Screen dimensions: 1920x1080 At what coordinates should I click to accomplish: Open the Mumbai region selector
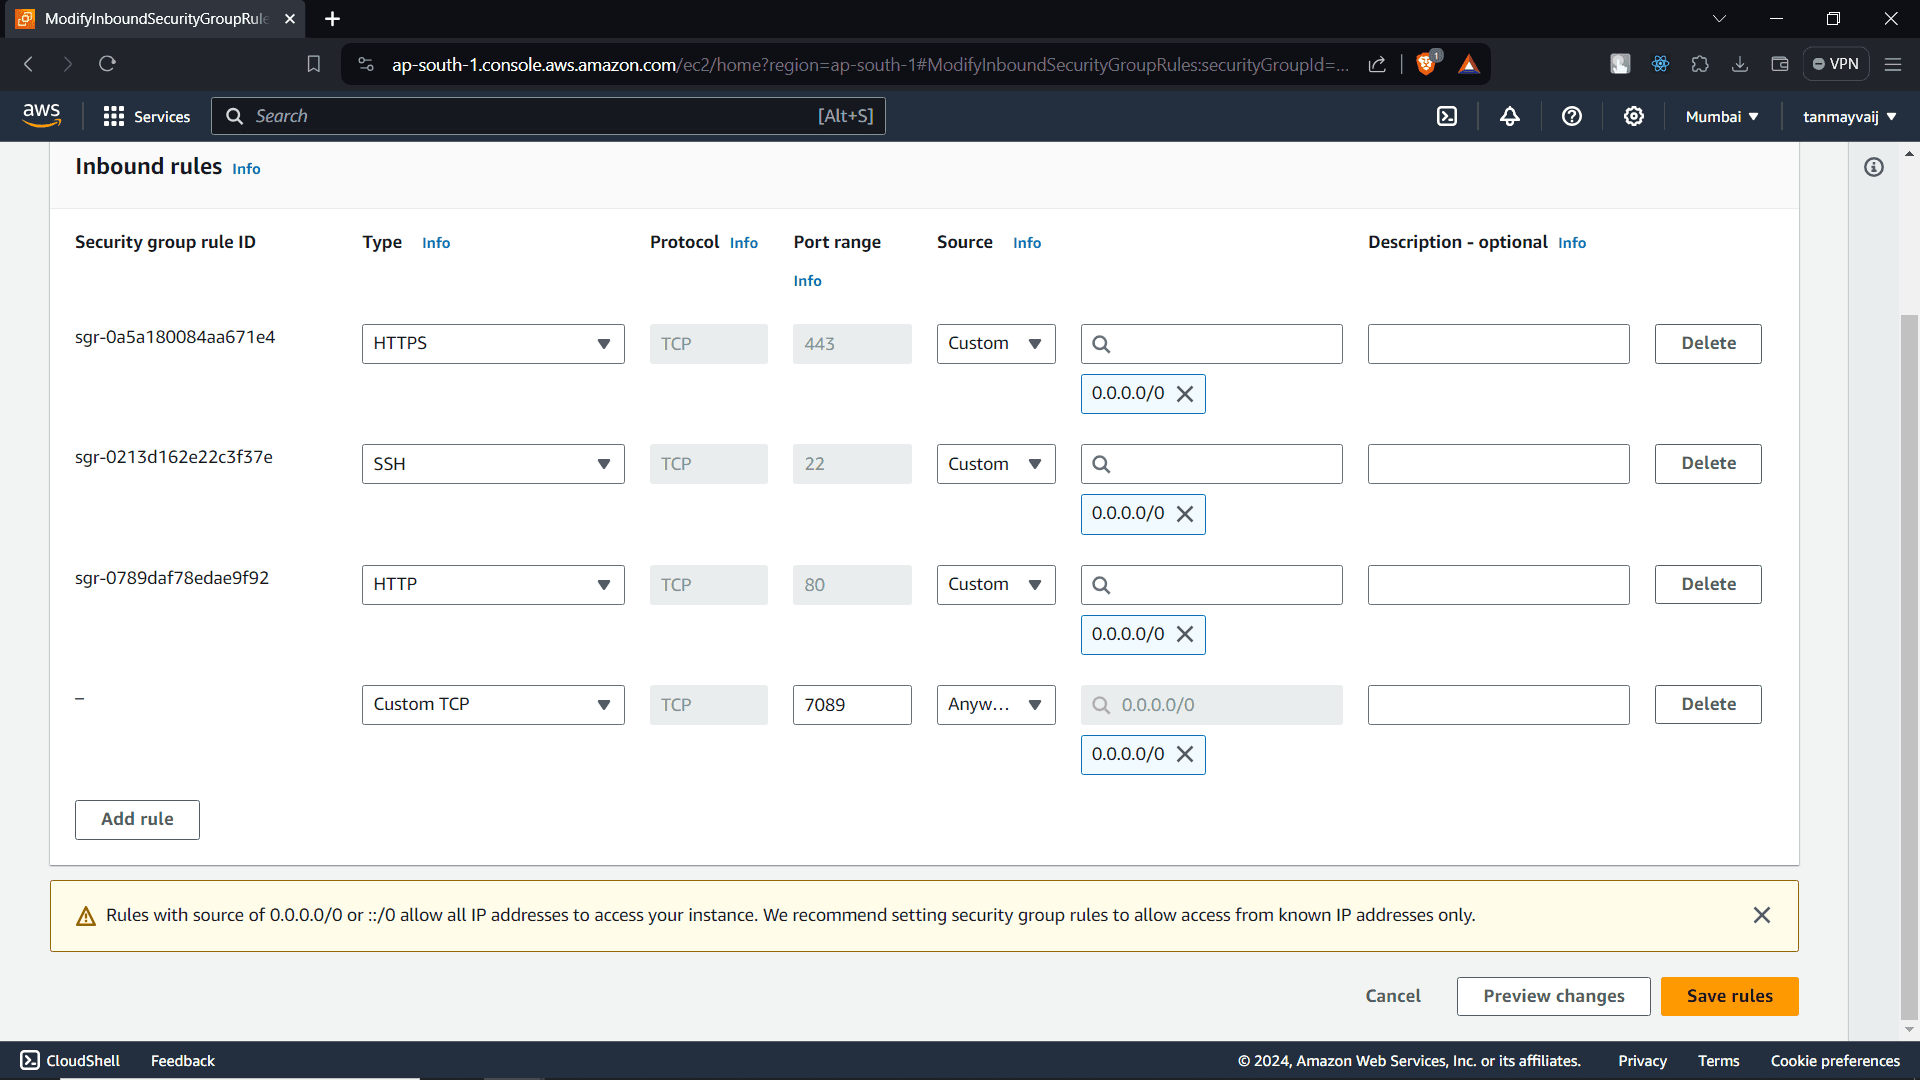pos(1722,117)
